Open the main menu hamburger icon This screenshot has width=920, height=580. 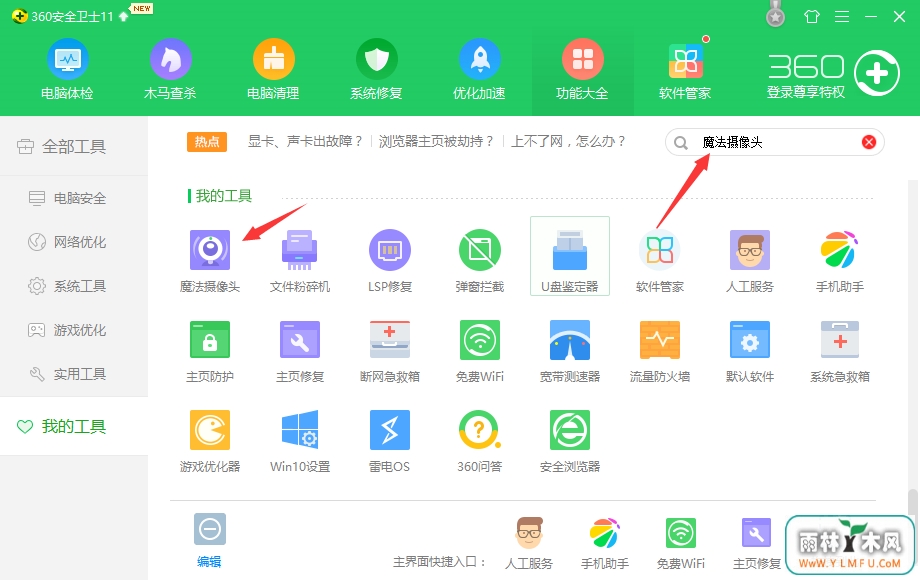[842, 16]
